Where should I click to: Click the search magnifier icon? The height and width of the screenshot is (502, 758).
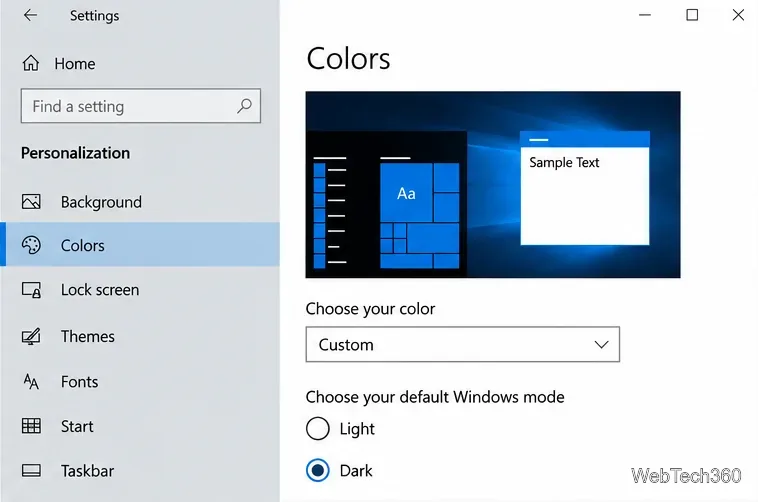(x=245, y=105)
